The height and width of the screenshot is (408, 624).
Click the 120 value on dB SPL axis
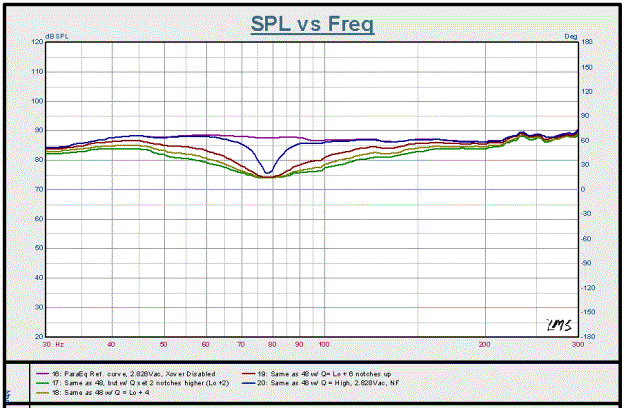click(x=37, y=42)
